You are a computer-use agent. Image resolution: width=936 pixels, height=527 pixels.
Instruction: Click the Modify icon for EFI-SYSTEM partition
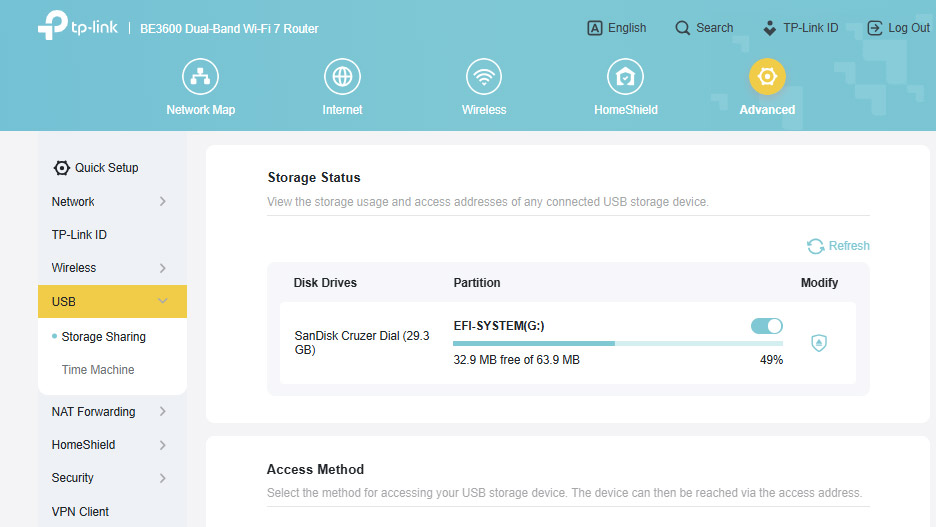(819, 343)
